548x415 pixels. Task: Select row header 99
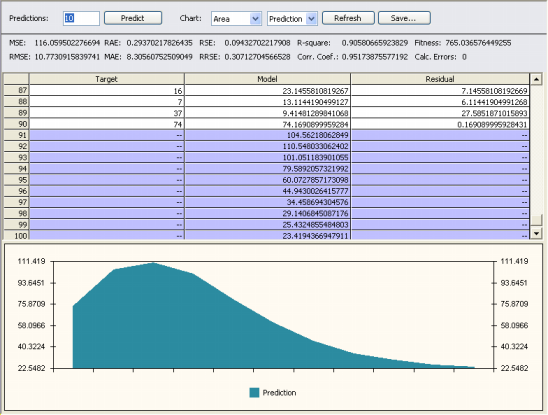16,225
